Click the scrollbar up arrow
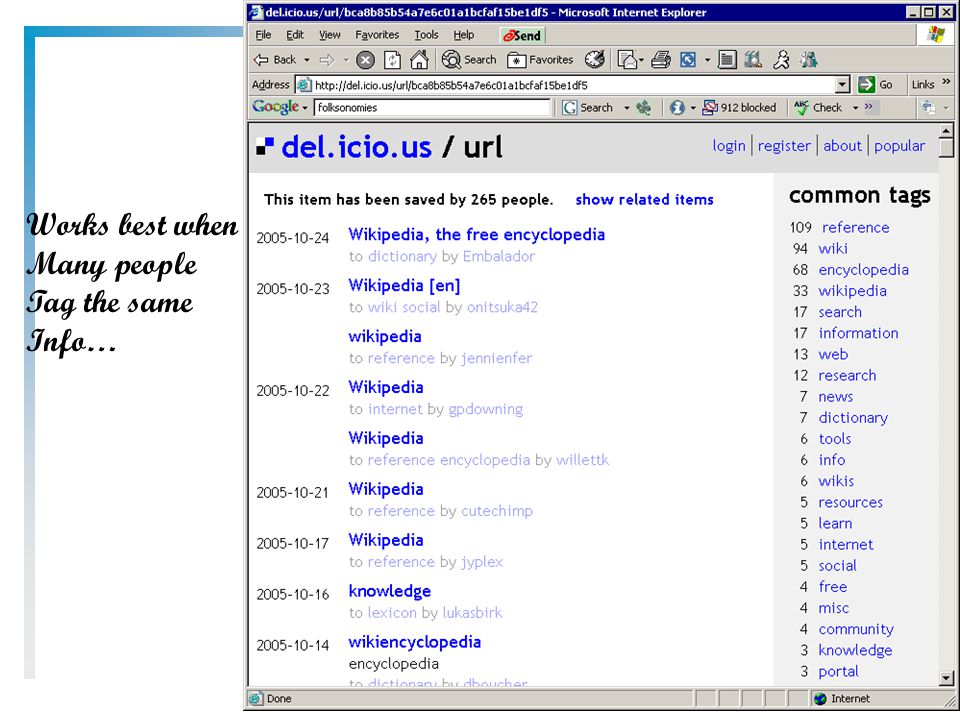 coord(947,130)
